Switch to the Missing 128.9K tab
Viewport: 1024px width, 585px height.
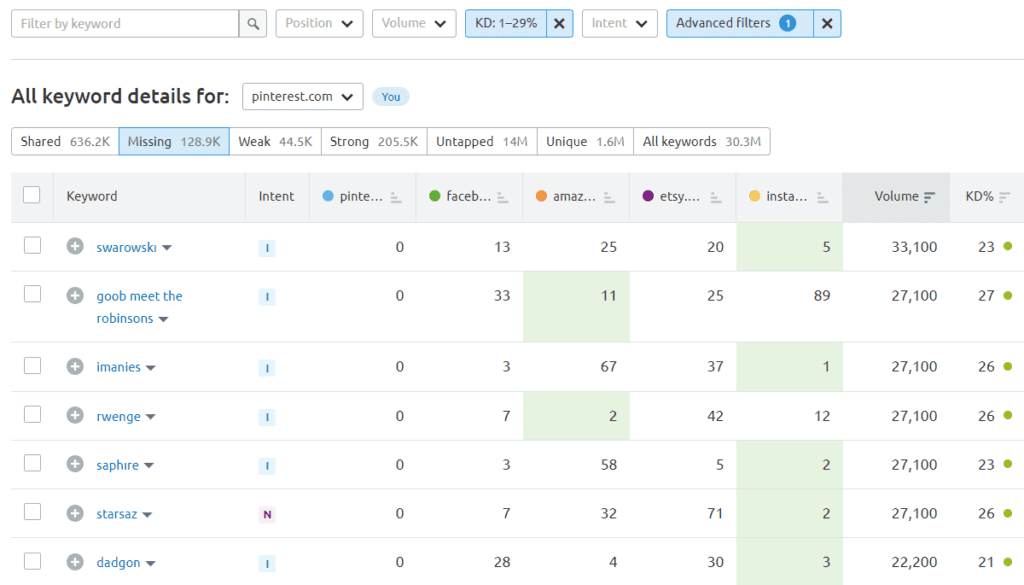click(174, 142)
